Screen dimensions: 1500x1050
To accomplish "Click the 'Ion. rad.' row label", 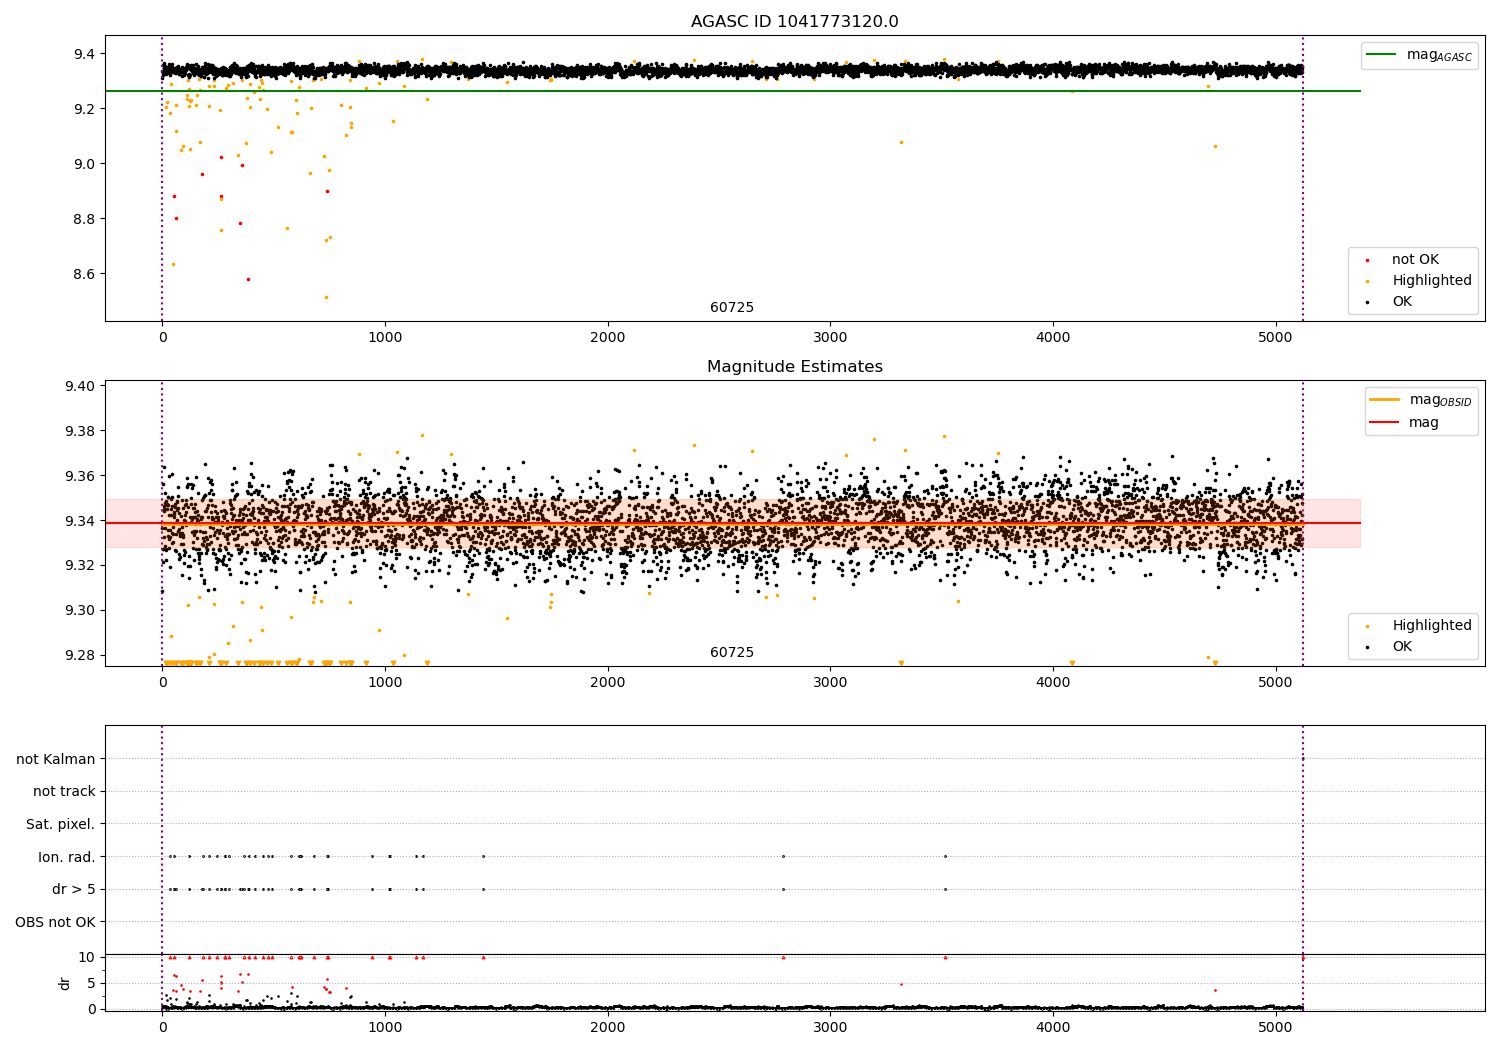I will click(x=67, y=858).
